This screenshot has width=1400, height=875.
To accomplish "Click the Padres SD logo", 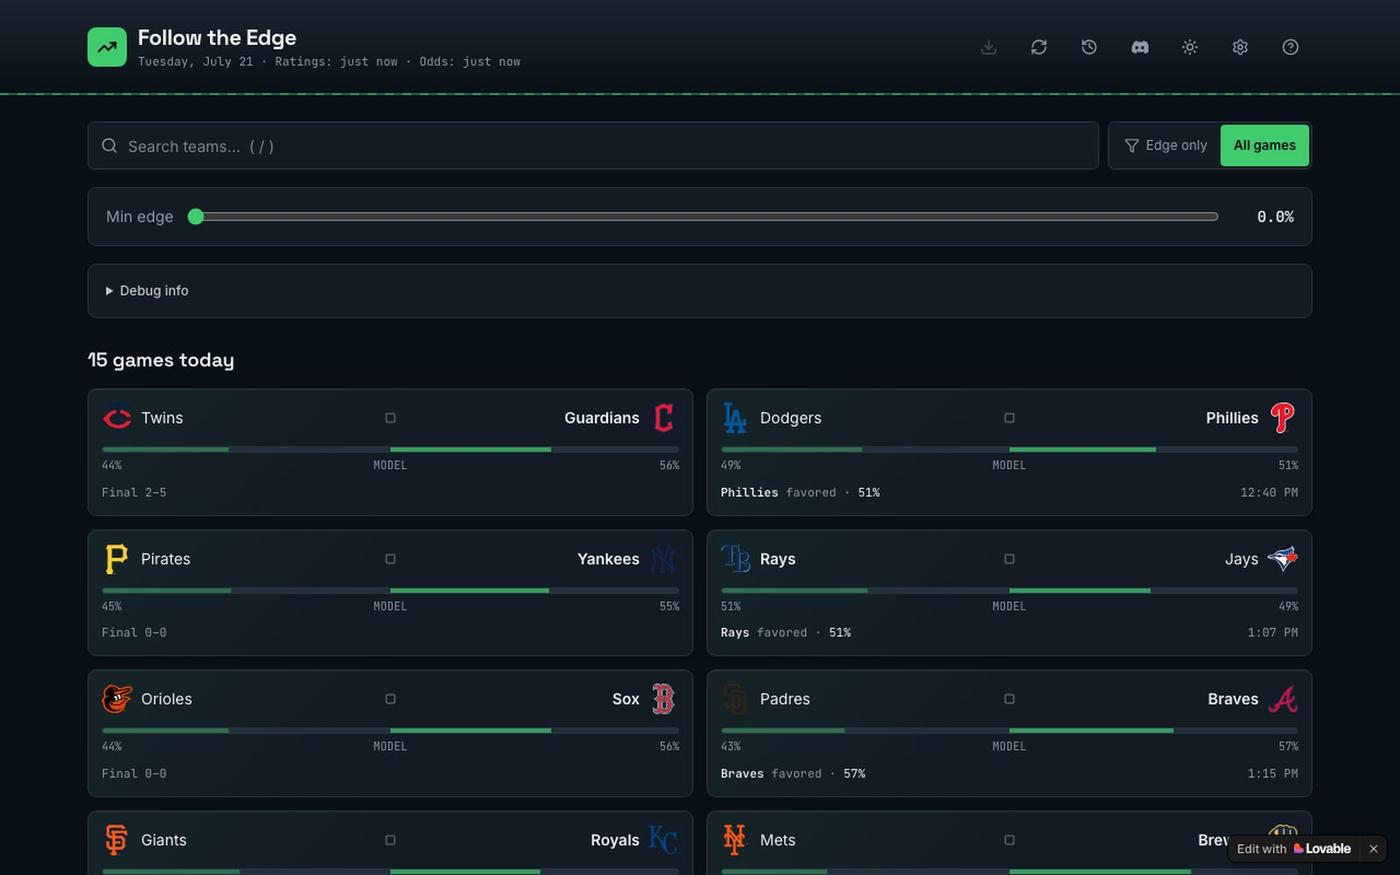I will pyautogui.click(x=735, y=699).
